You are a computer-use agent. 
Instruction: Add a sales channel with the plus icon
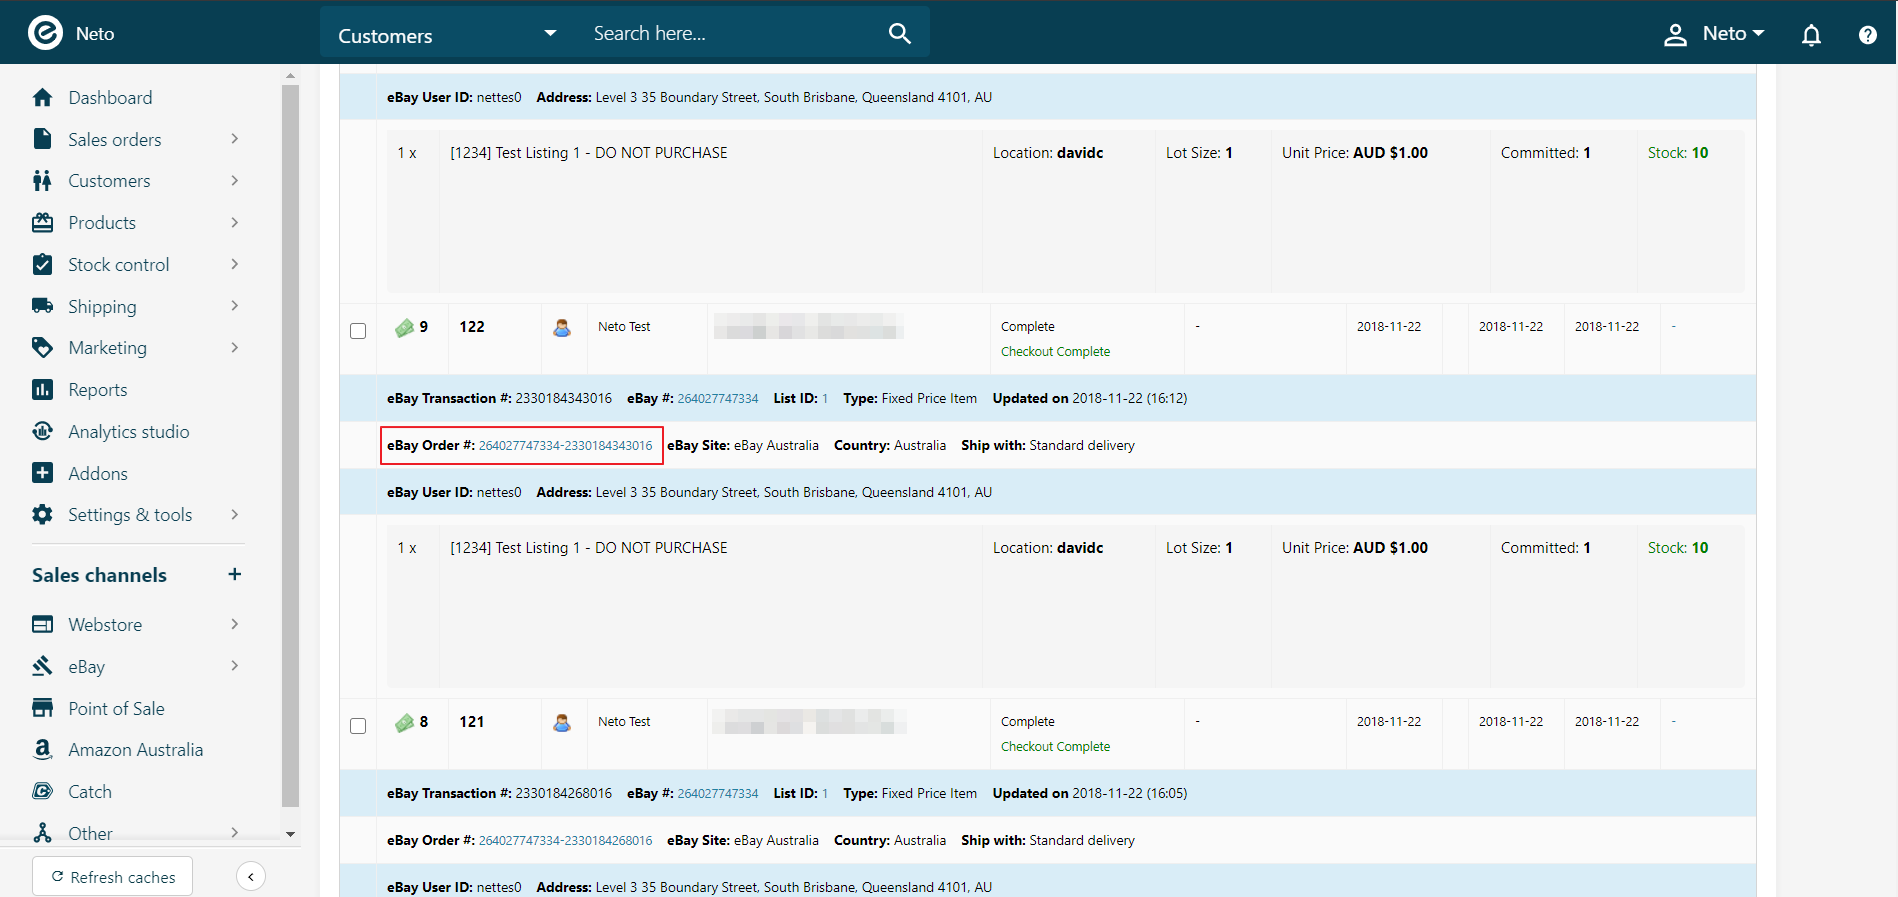(235, 574)
